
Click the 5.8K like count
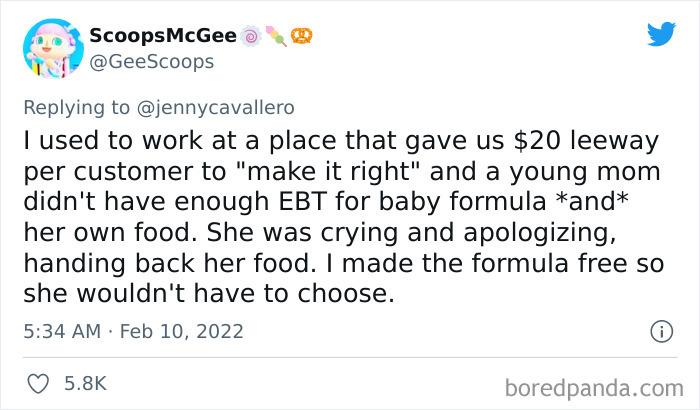(86, 383)
